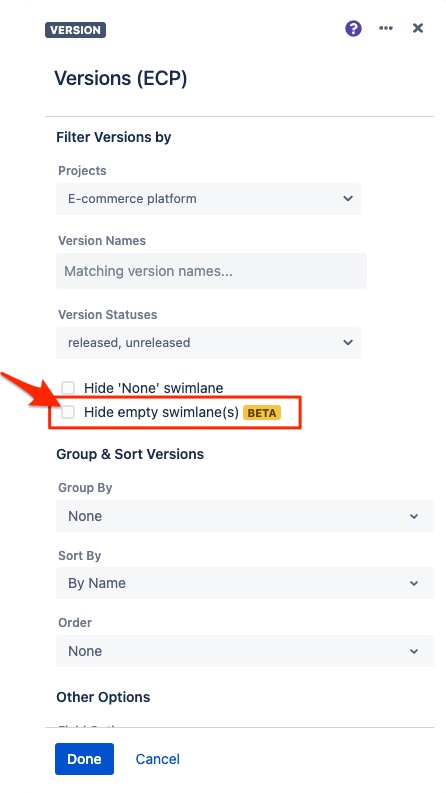Open the Group By dropdown

pyautogui.click(x=245, y=516)
